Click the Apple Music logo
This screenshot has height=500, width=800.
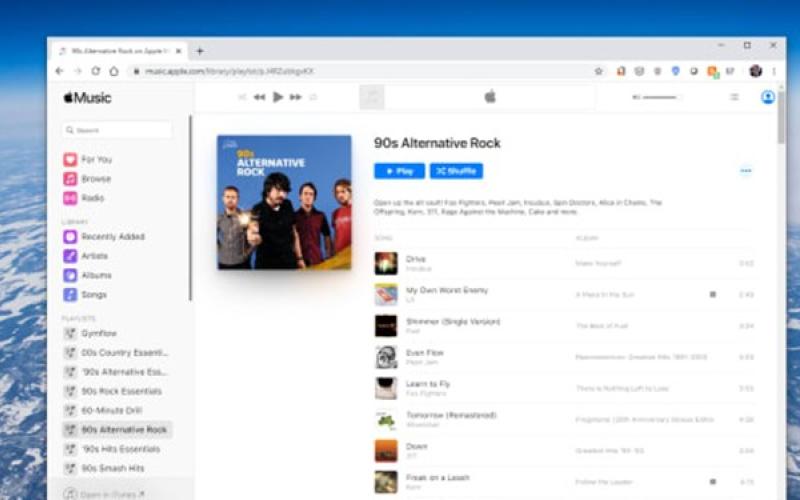[x=87, y=97]
